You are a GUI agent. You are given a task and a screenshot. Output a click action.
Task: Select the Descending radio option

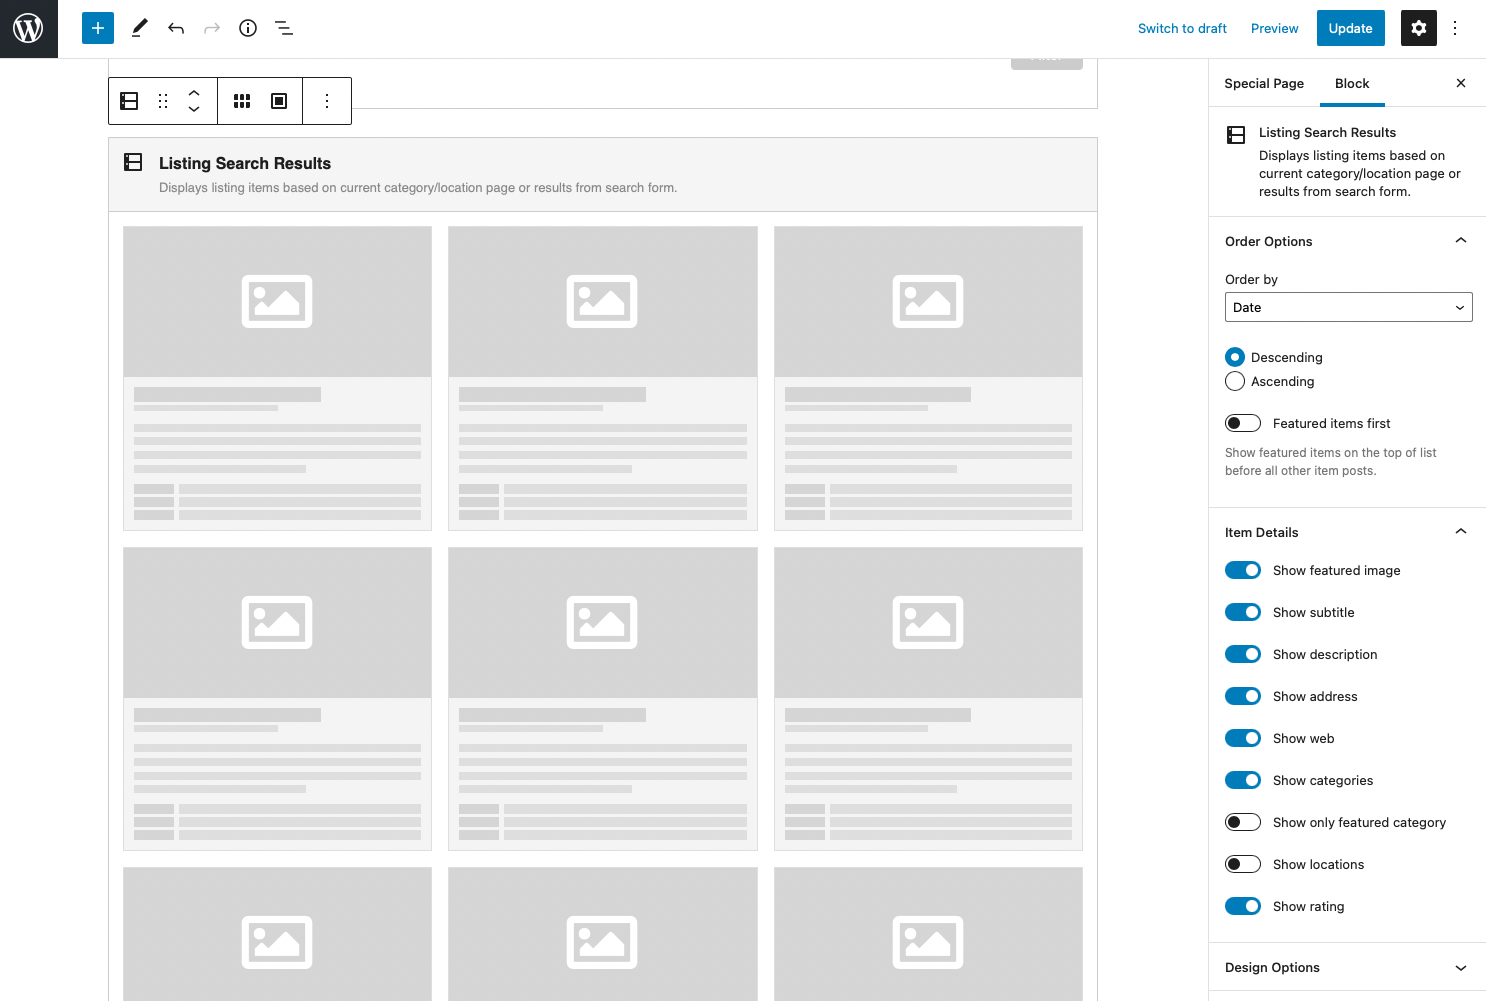1235,357
